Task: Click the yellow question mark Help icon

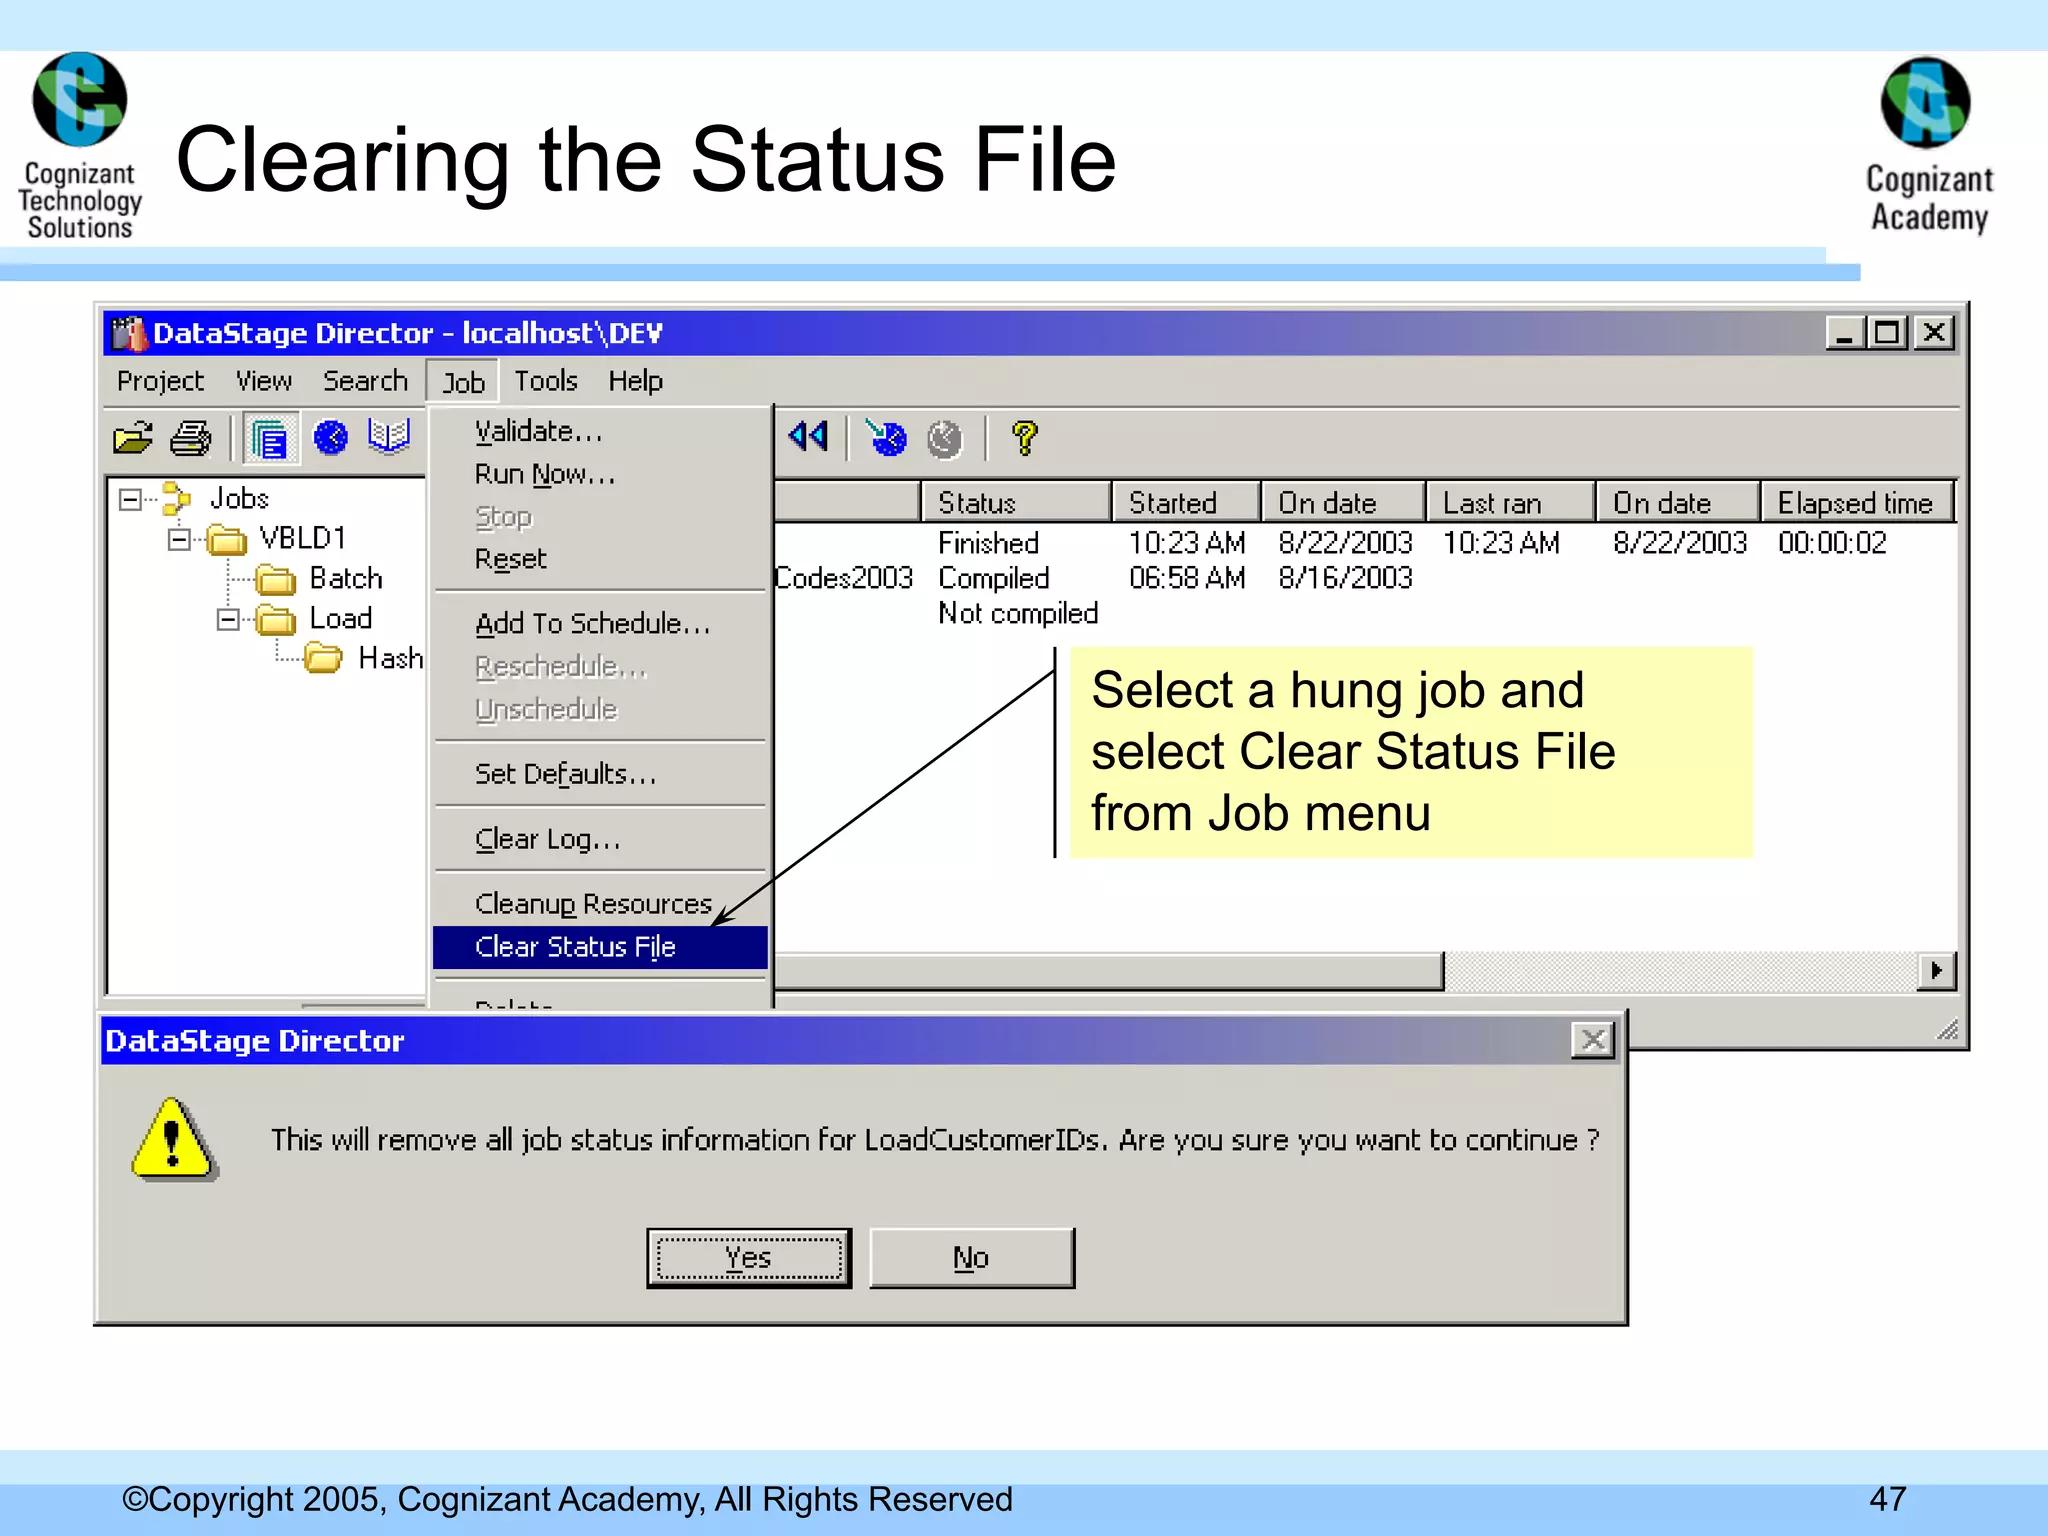Action: tap(1025, 438)
